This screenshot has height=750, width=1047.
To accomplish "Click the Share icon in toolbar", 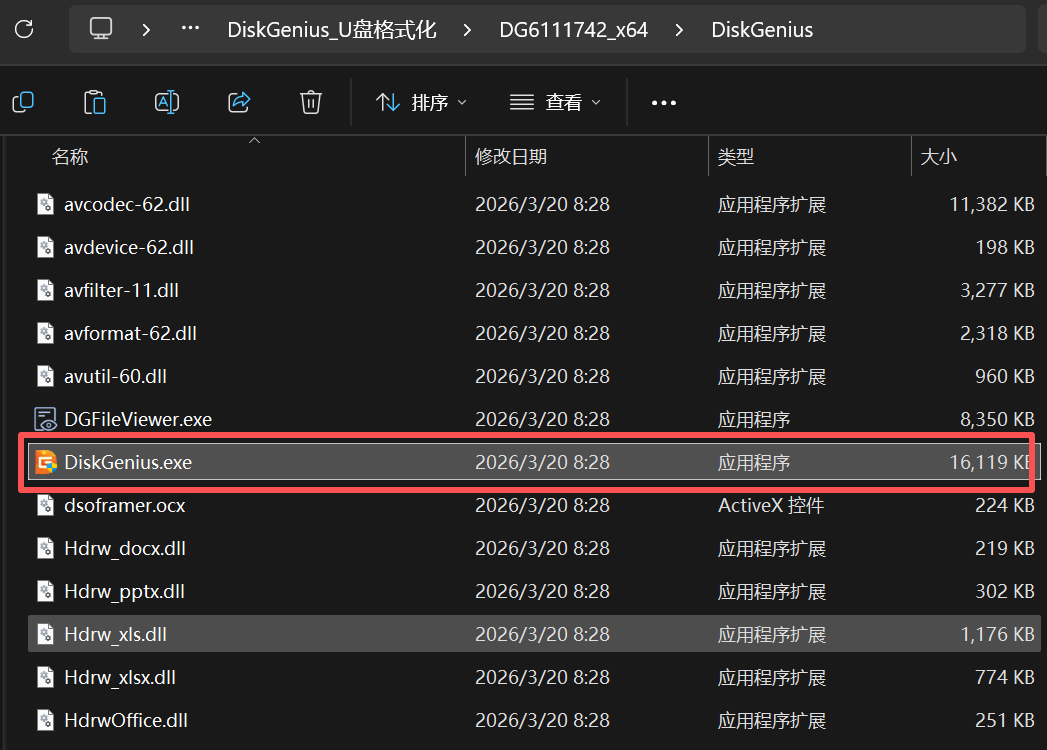I will (239, 102).
